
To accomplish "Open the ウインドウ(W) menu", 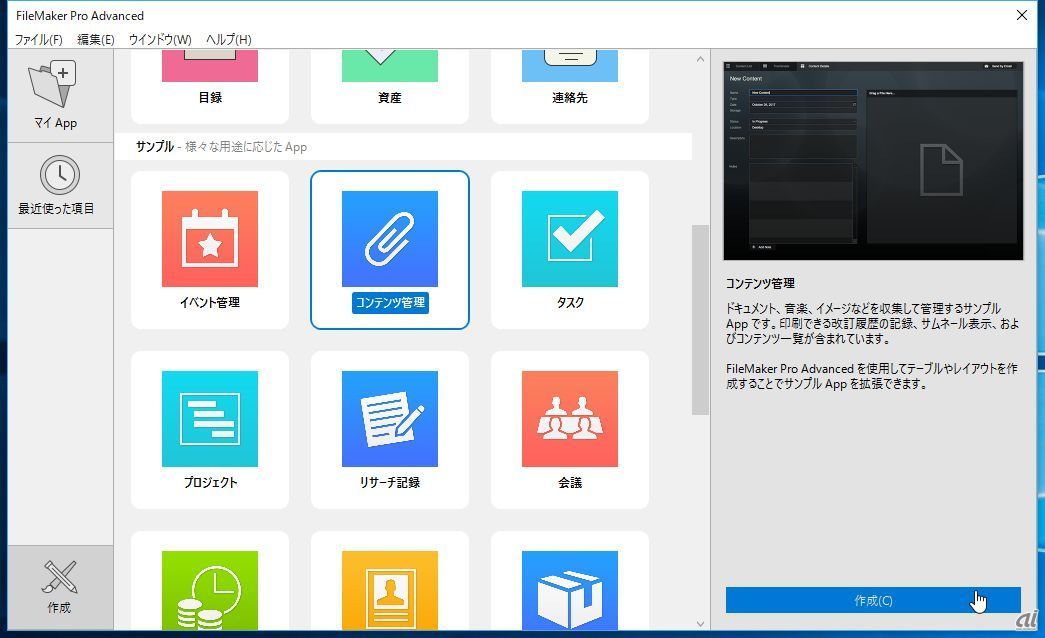I will 160,39.
